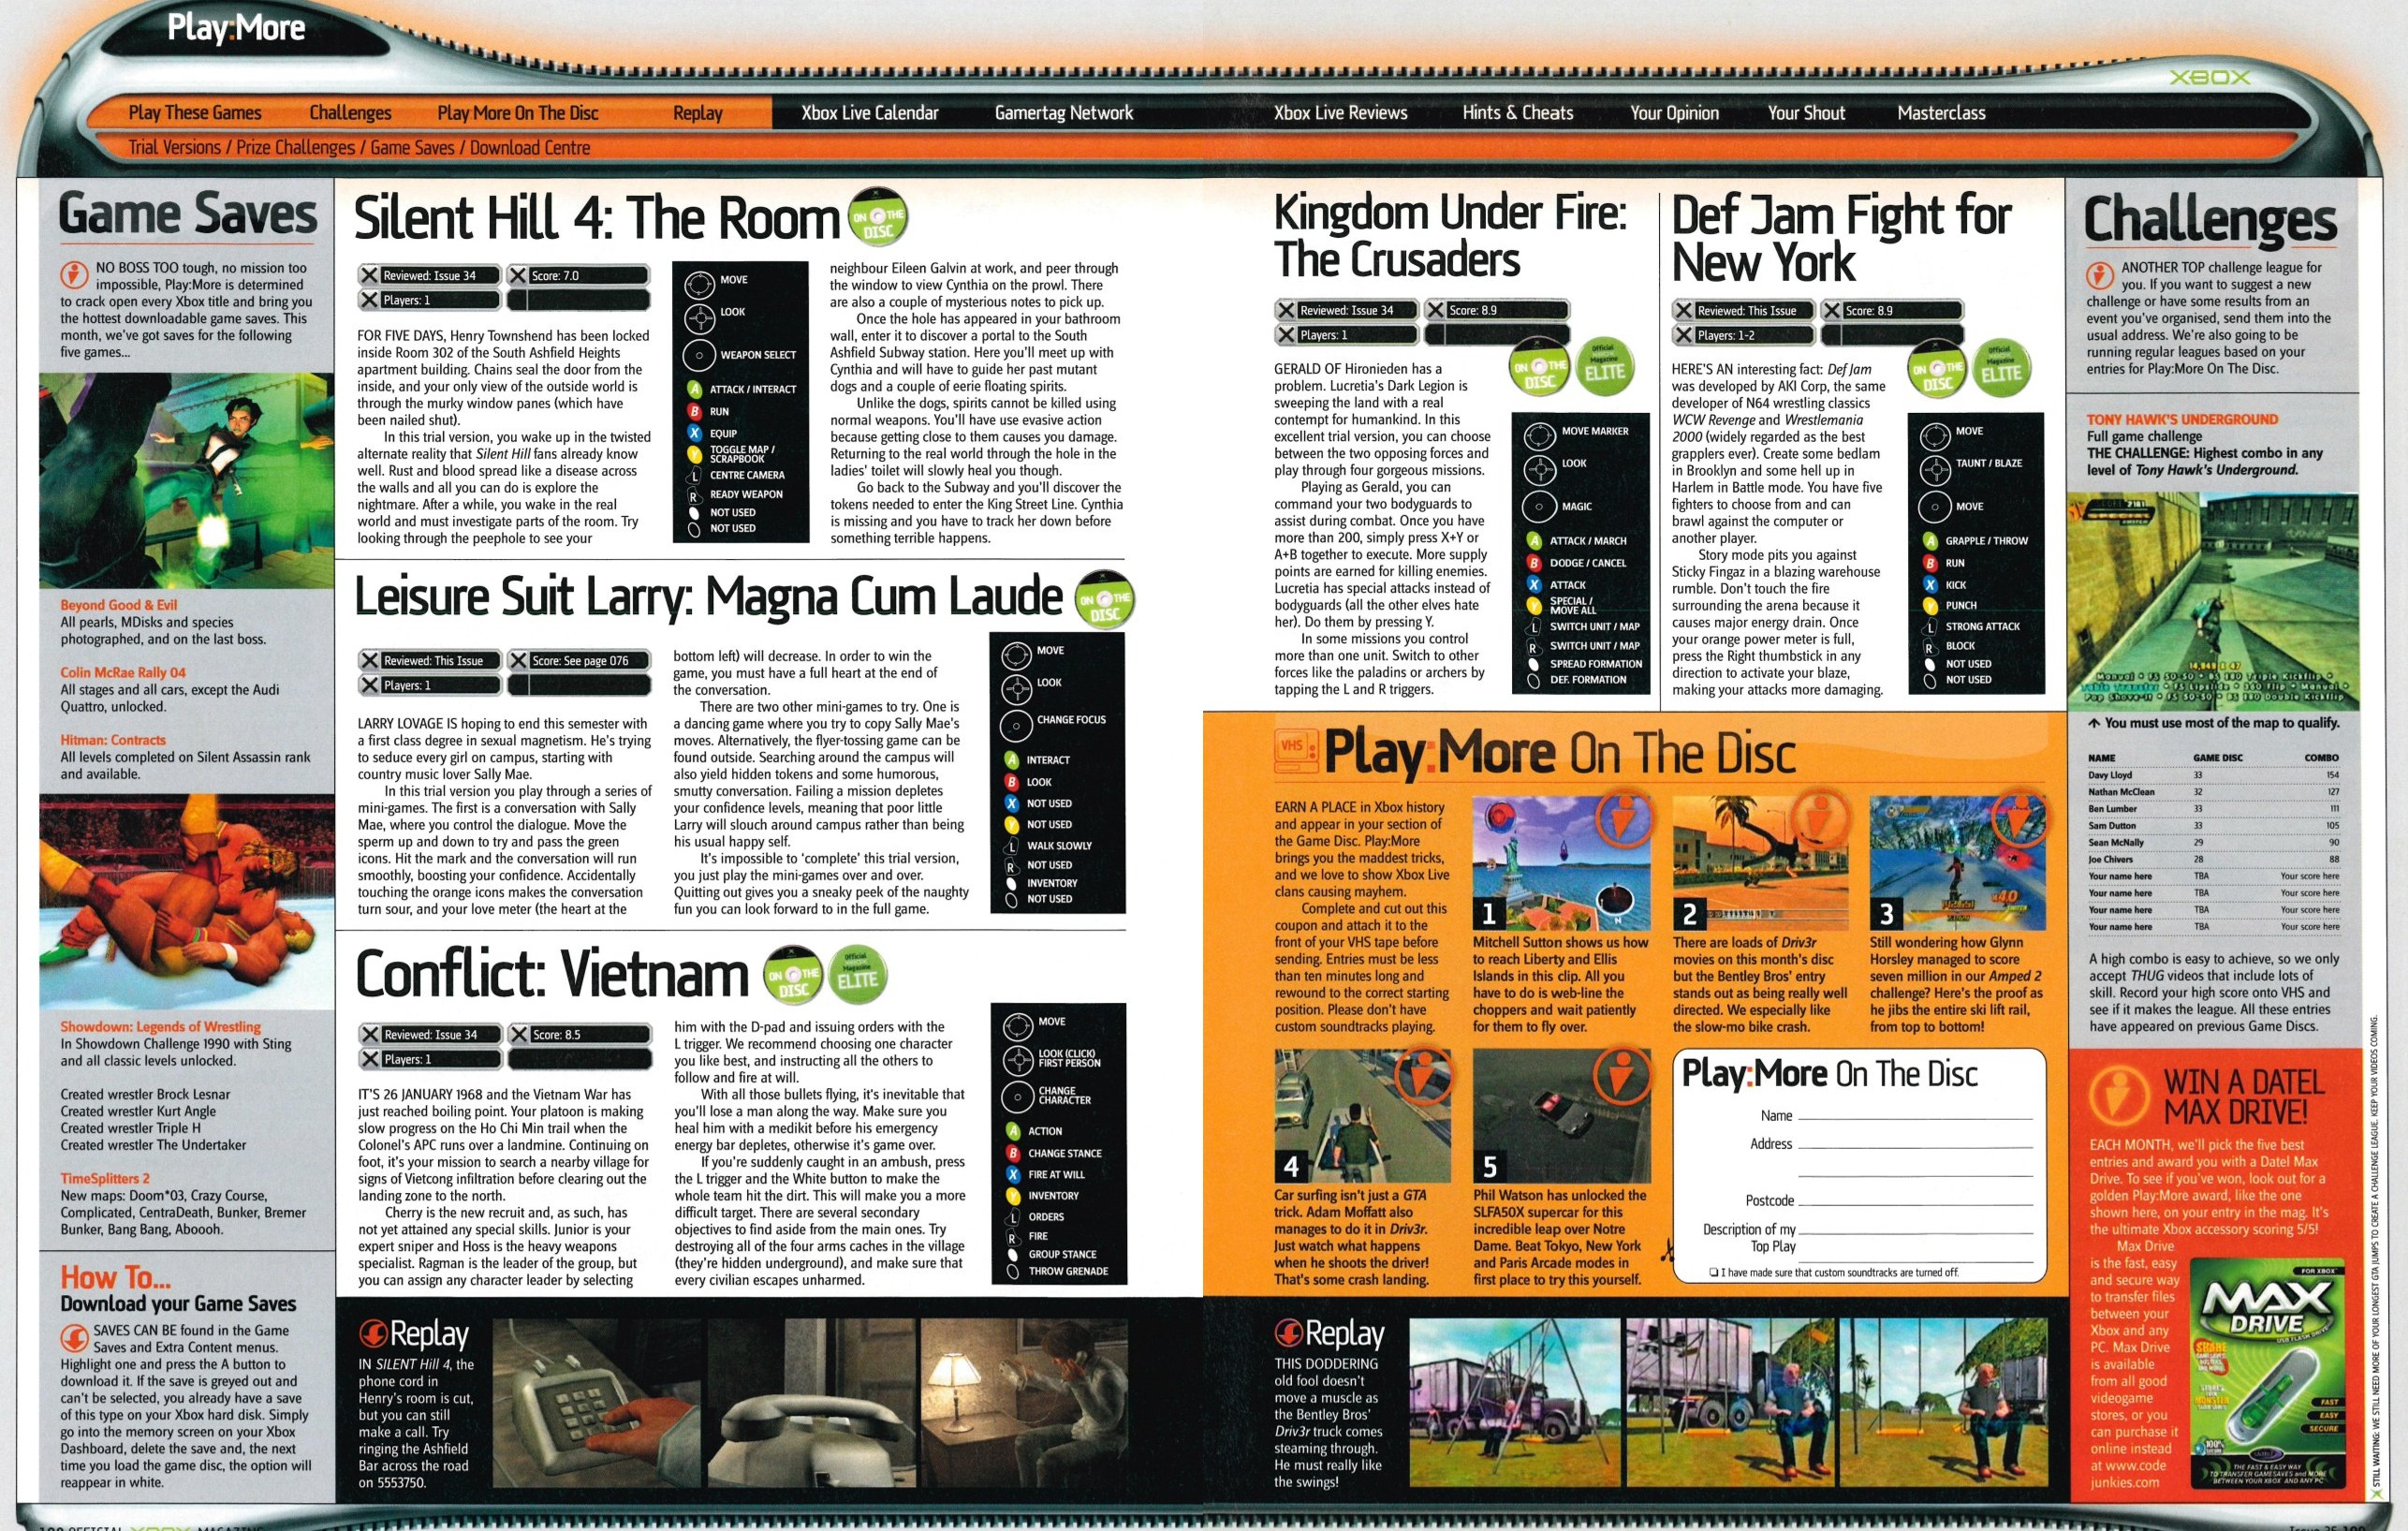
Task: Click the On The Disc badge beside Leisure Suit Larry
Action: [x=1104, y=599]
